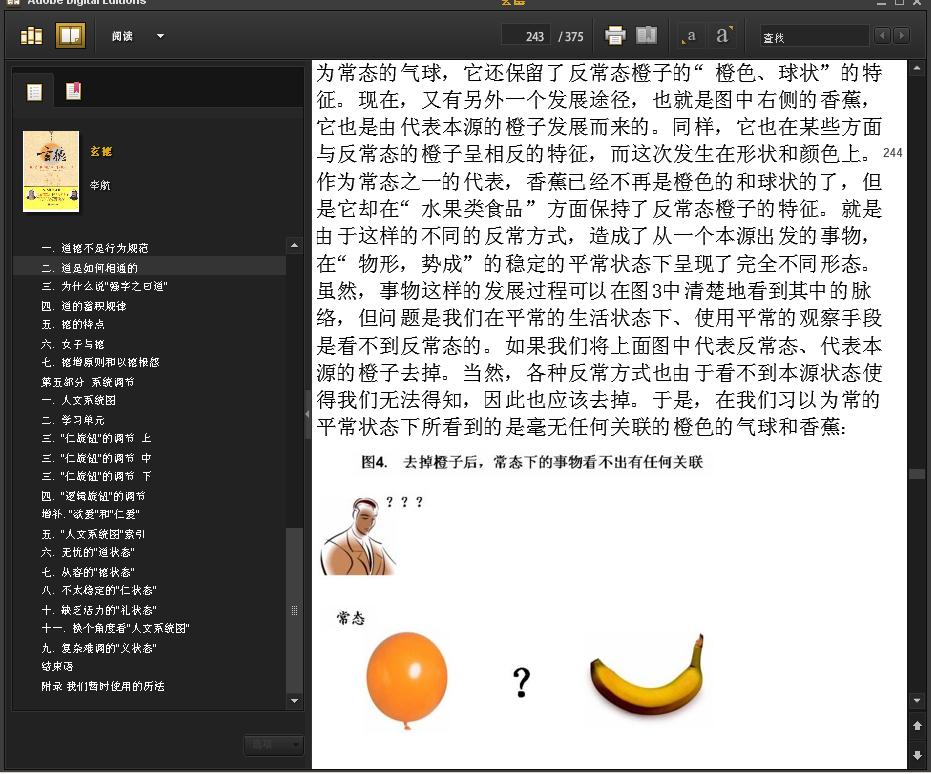Go to next search result arrow
The image size is (931, 774).
[901, 36]
